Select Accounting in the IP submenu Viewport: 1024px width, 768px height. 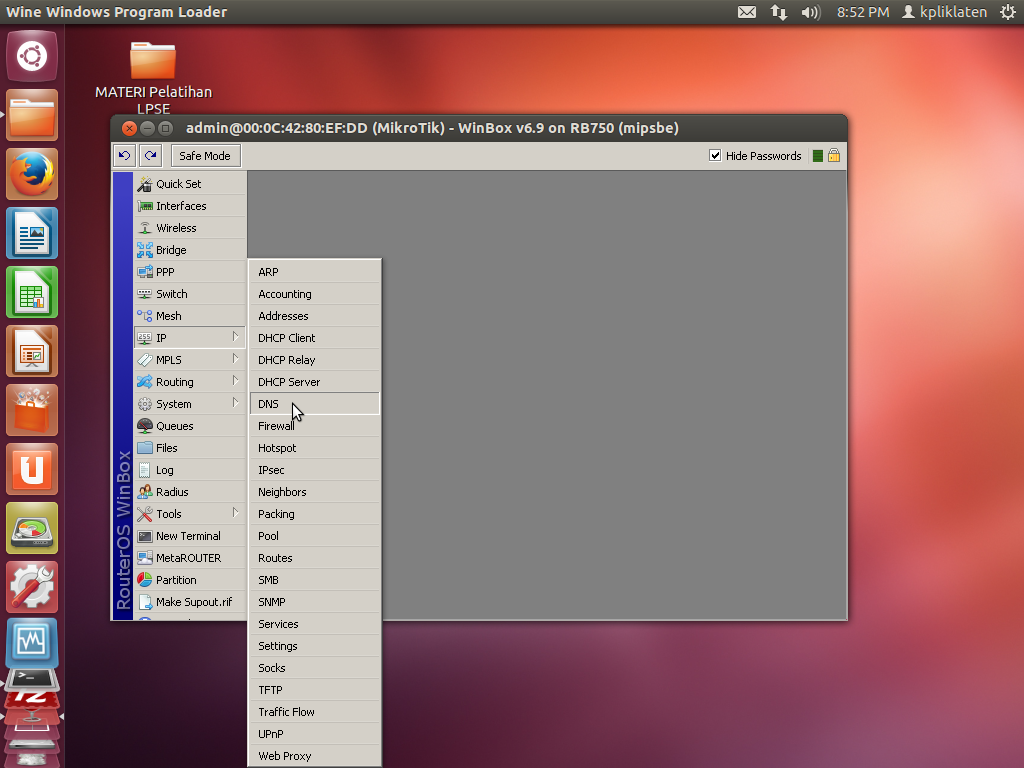click(314, 294)
